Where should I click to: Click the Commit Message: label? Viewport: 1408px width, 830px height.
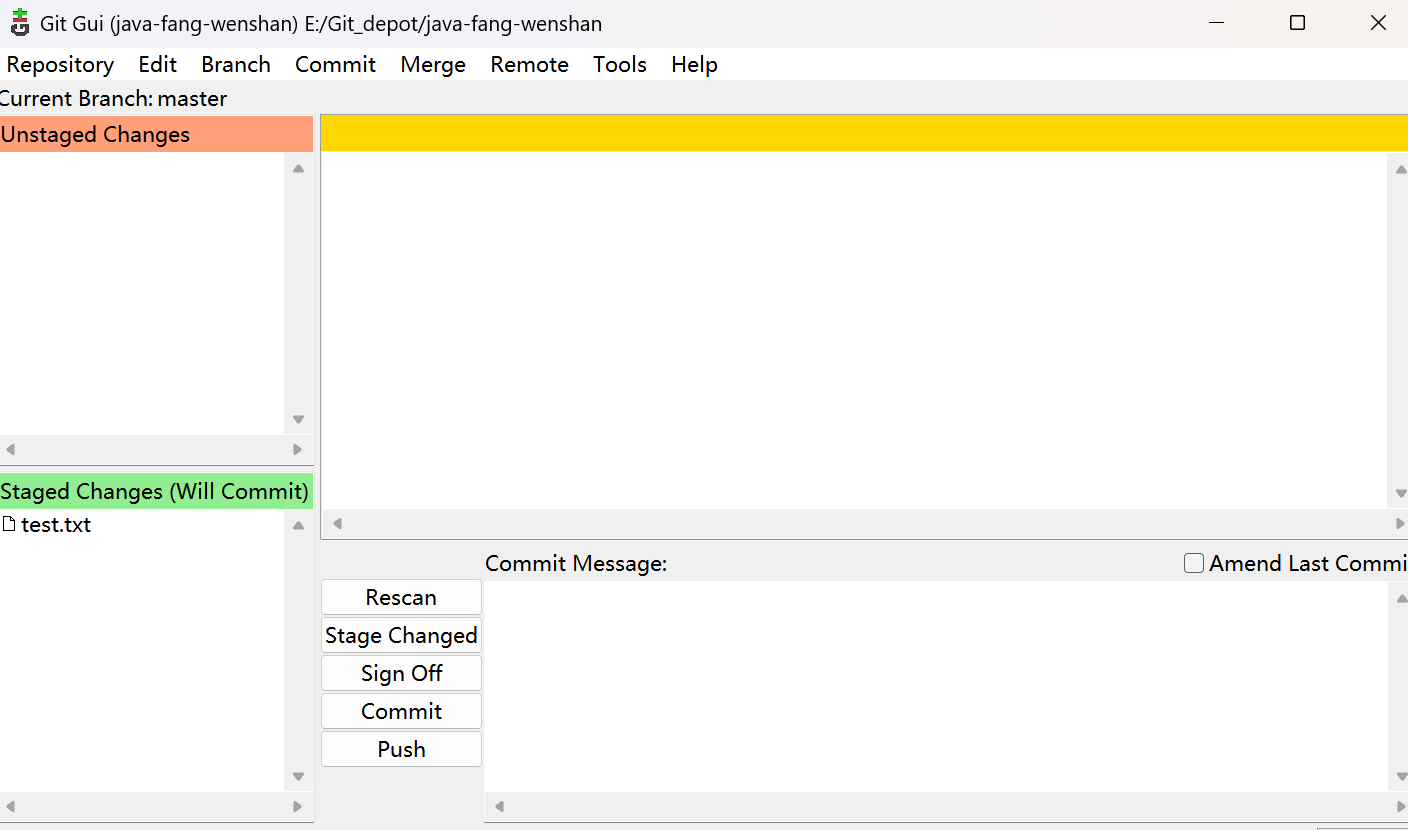pyautogui.click(x=576, y=563)
